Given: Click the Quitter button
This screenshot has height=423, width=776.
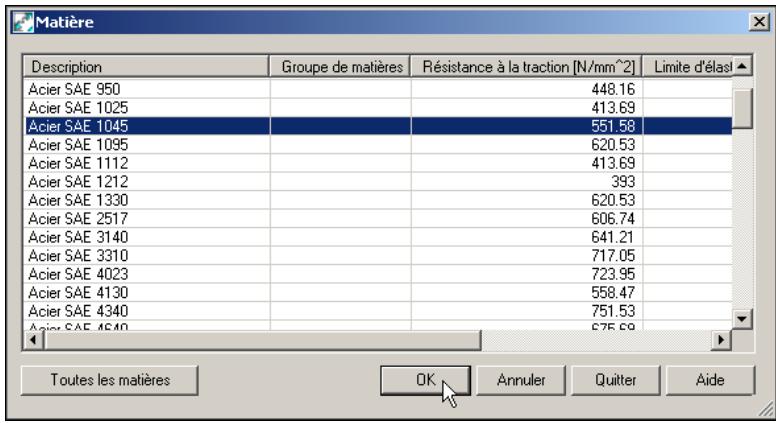Looking at the screenshot, I should pos(616,380).
